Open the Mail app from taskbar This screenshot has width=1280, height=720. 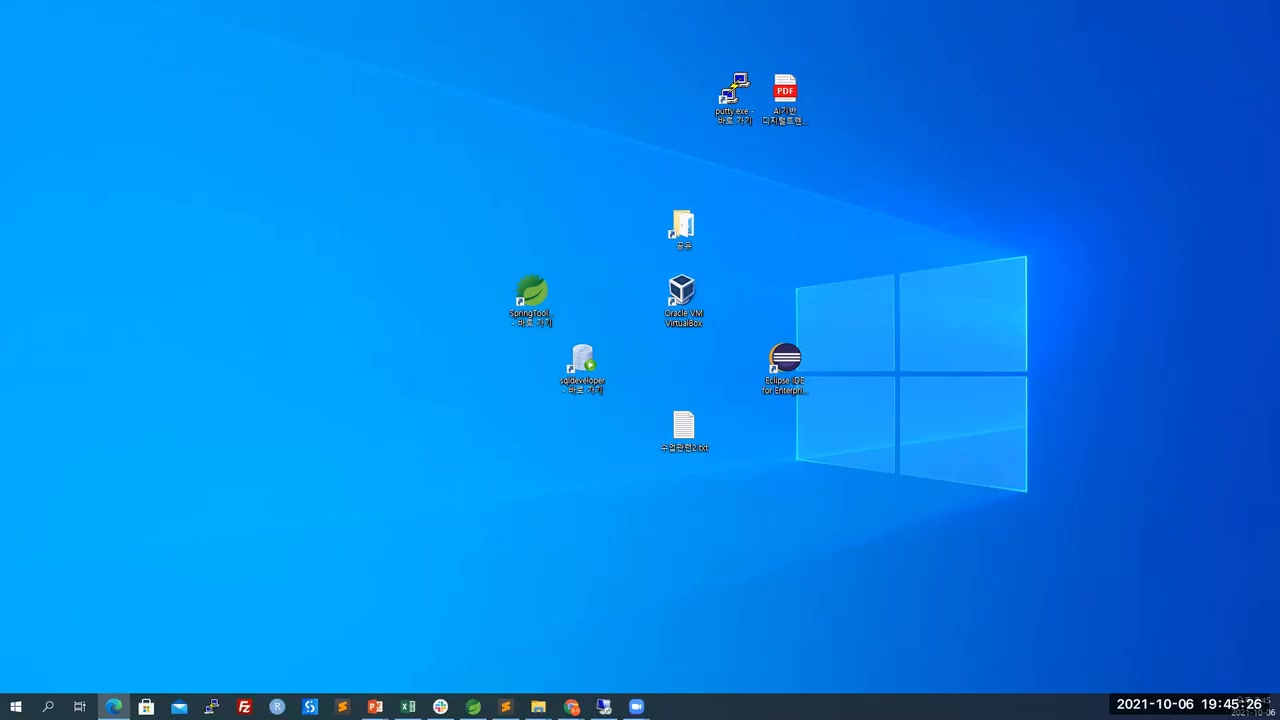[179, 707]
